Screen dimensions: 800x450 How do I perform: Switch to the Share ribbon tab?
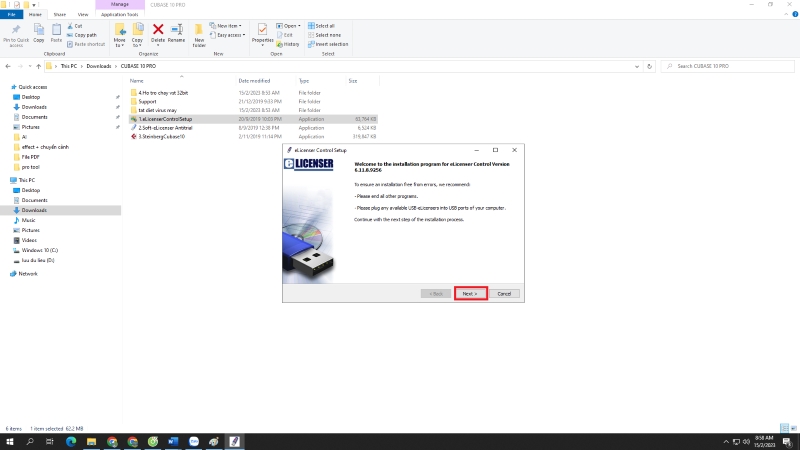(x=60, y=14)
